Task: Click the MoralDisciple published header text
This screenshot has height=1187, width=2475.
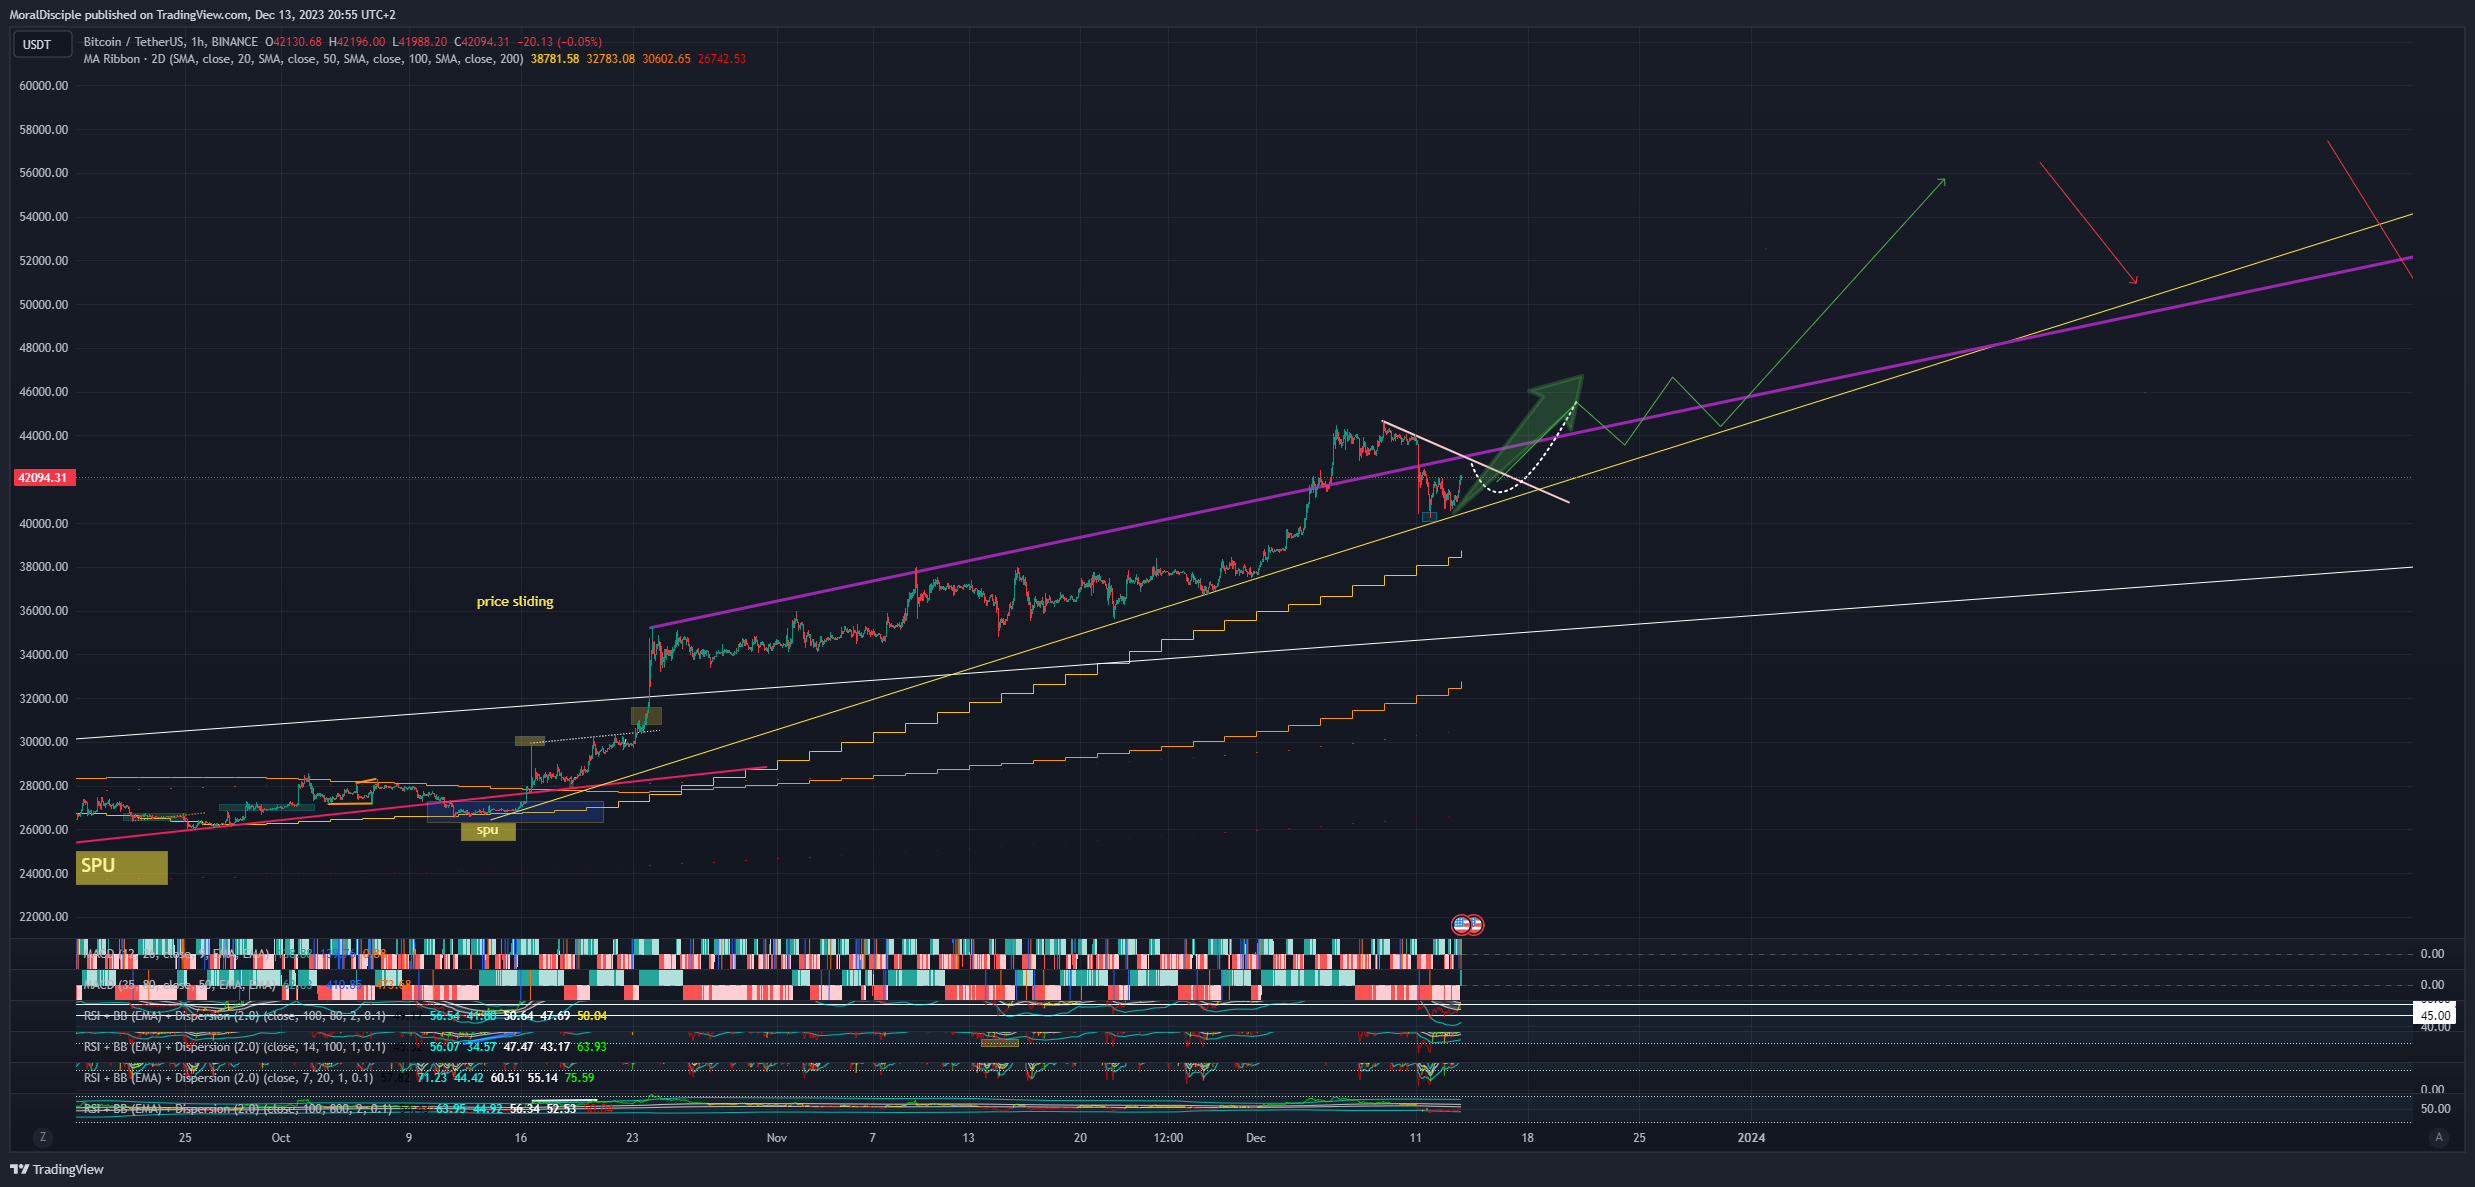Action: click(x=202, y=15)
